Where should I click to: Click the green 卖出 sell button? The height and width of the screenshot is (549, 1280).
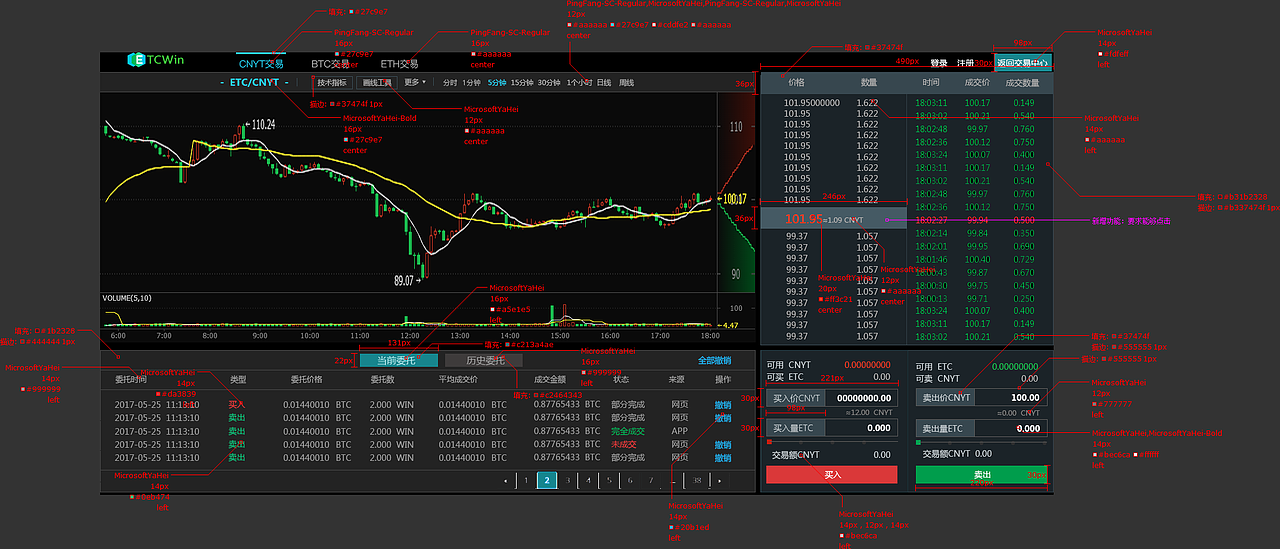(x=981, y=475)
